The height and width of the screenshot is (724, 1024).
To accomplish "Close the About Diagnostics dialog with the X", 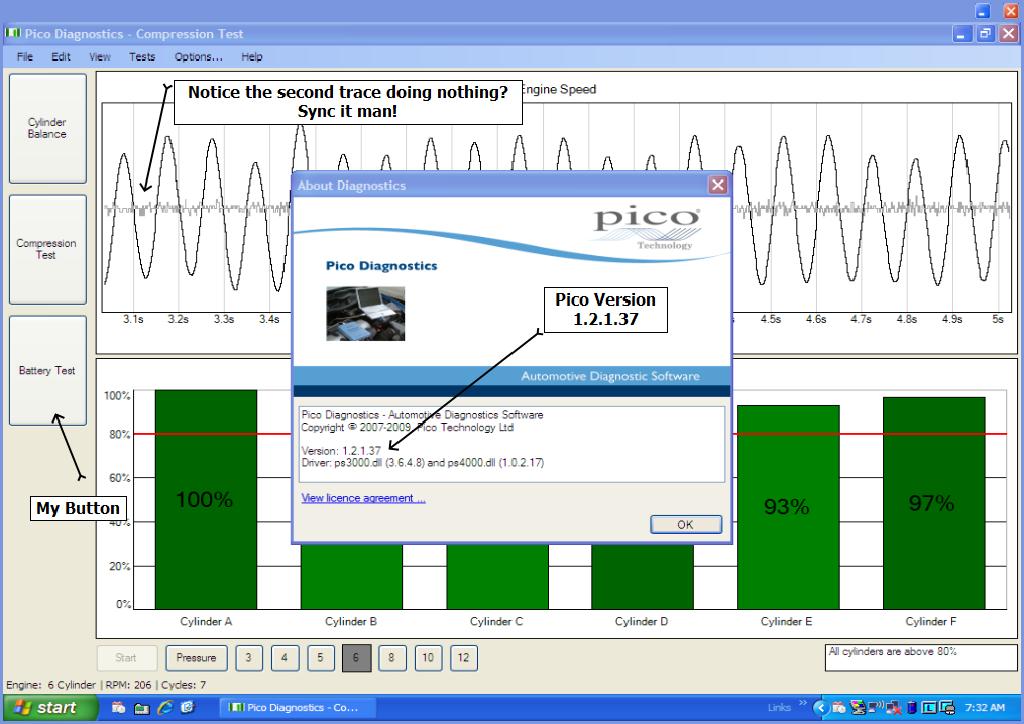I will click(718, 185).
